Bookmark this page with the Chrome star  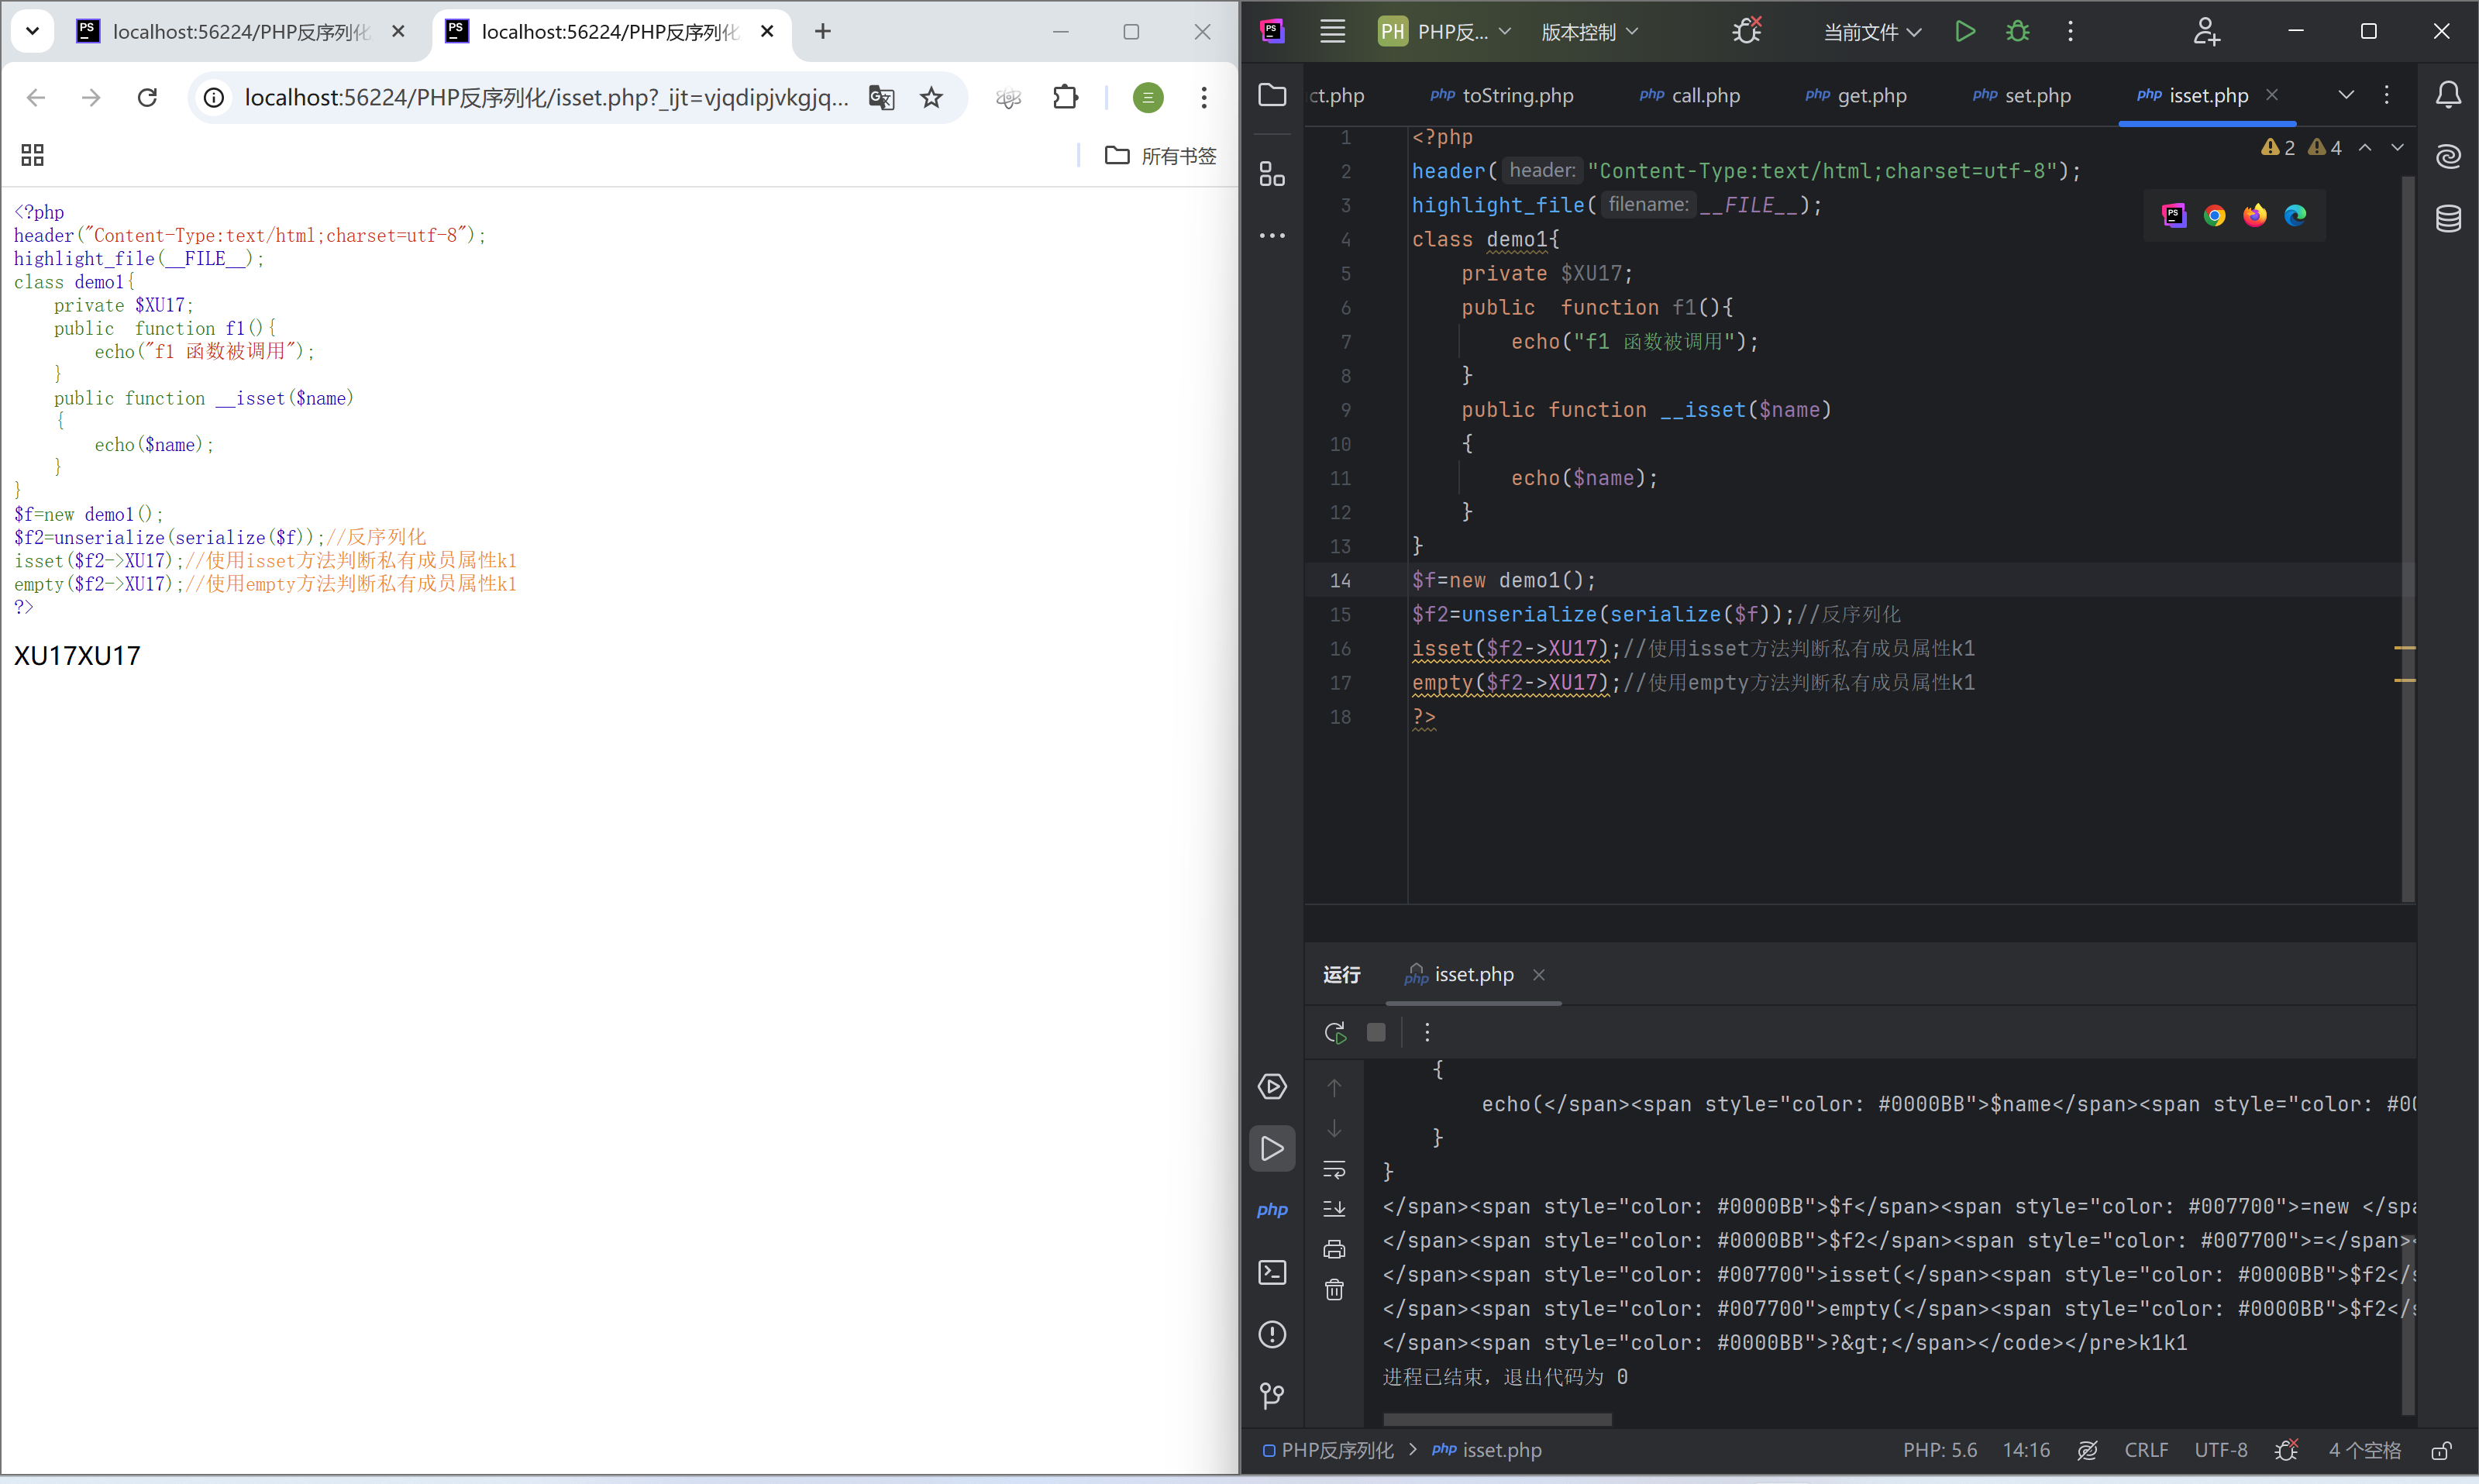click(931, 97)
